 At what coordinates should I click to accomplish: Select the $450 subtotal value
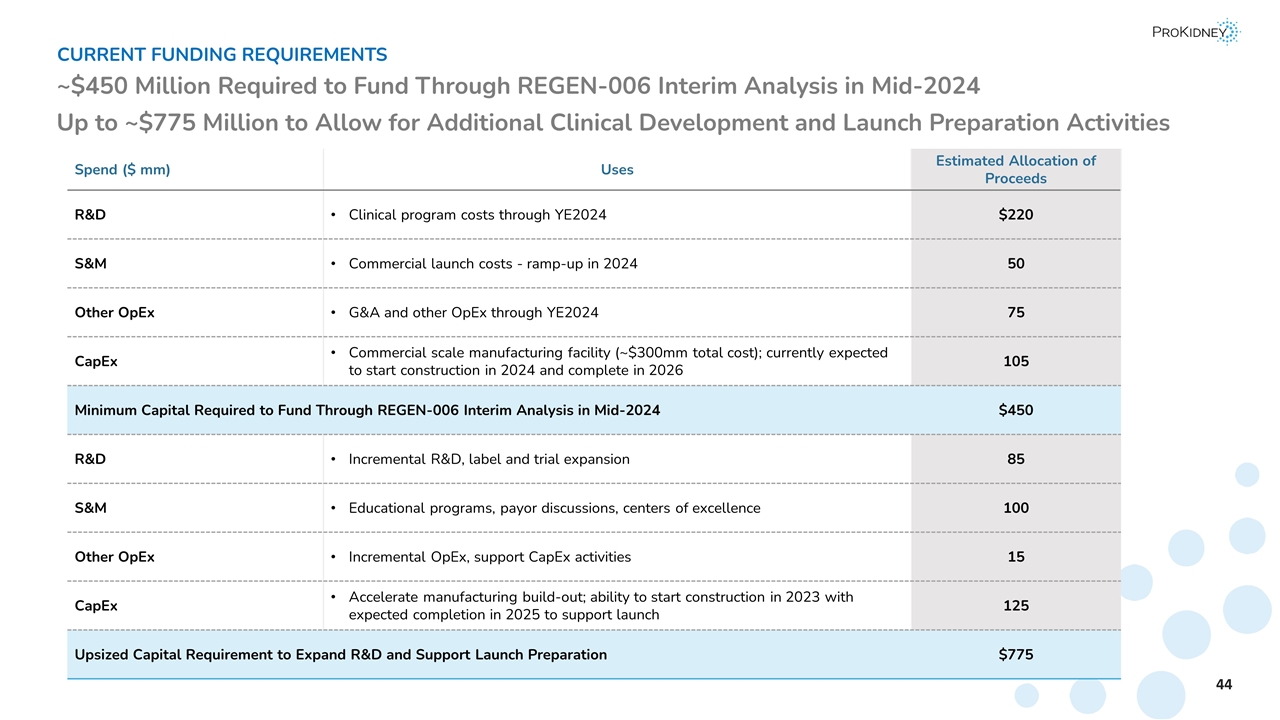(x=1016, y=410)
